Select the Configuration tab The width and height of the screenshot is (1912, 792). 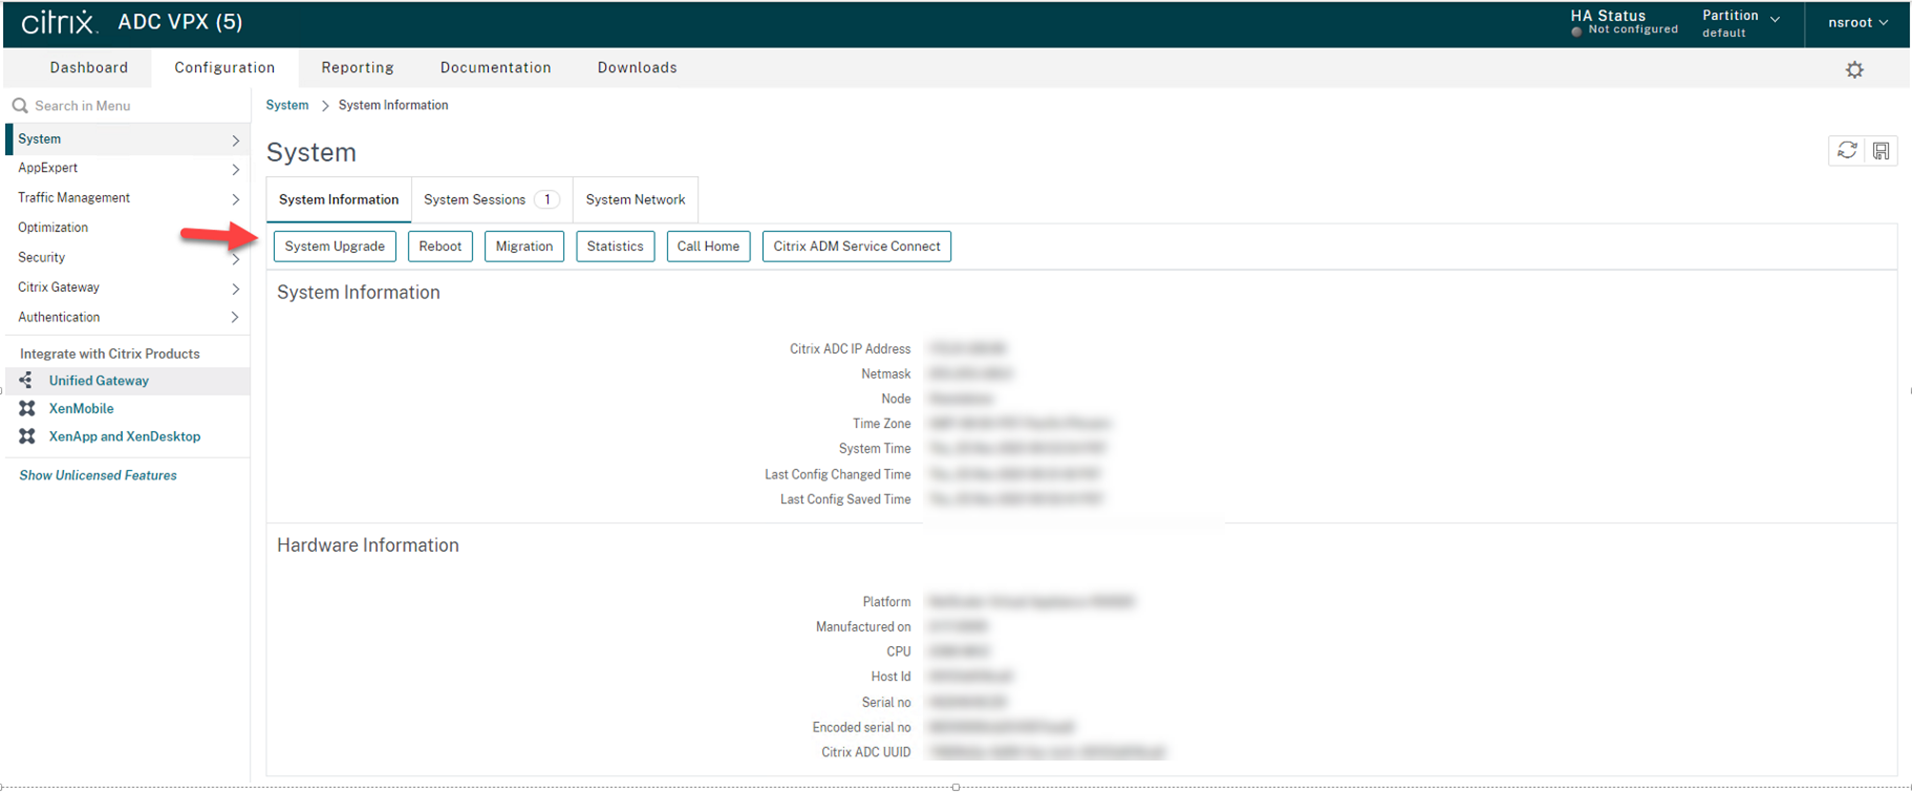click(x=224, y=68)
